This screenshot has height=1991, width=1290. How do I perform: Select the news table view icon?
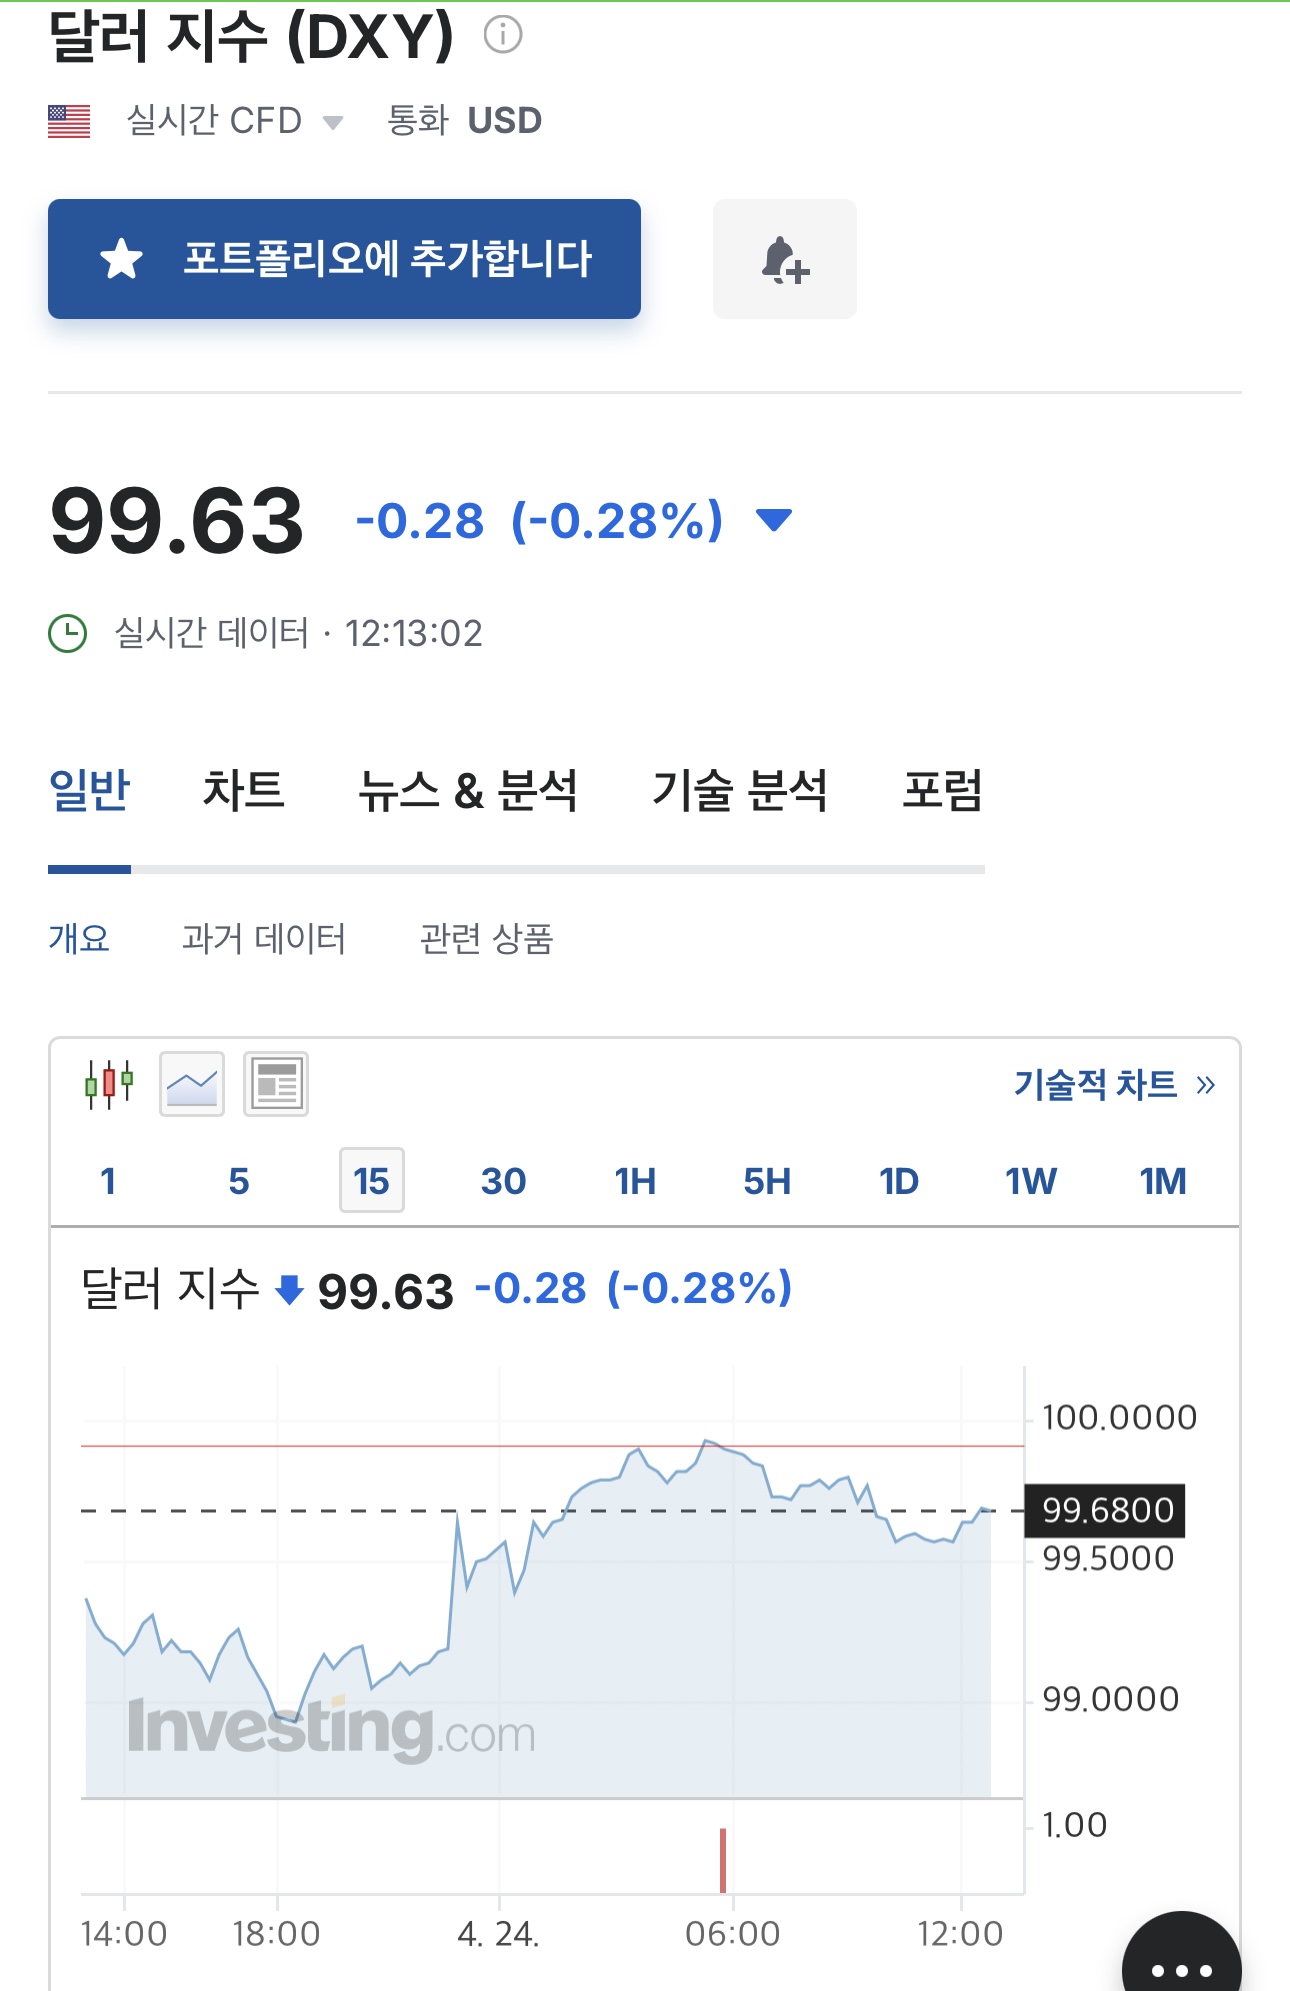click(x=276, y=1084)
